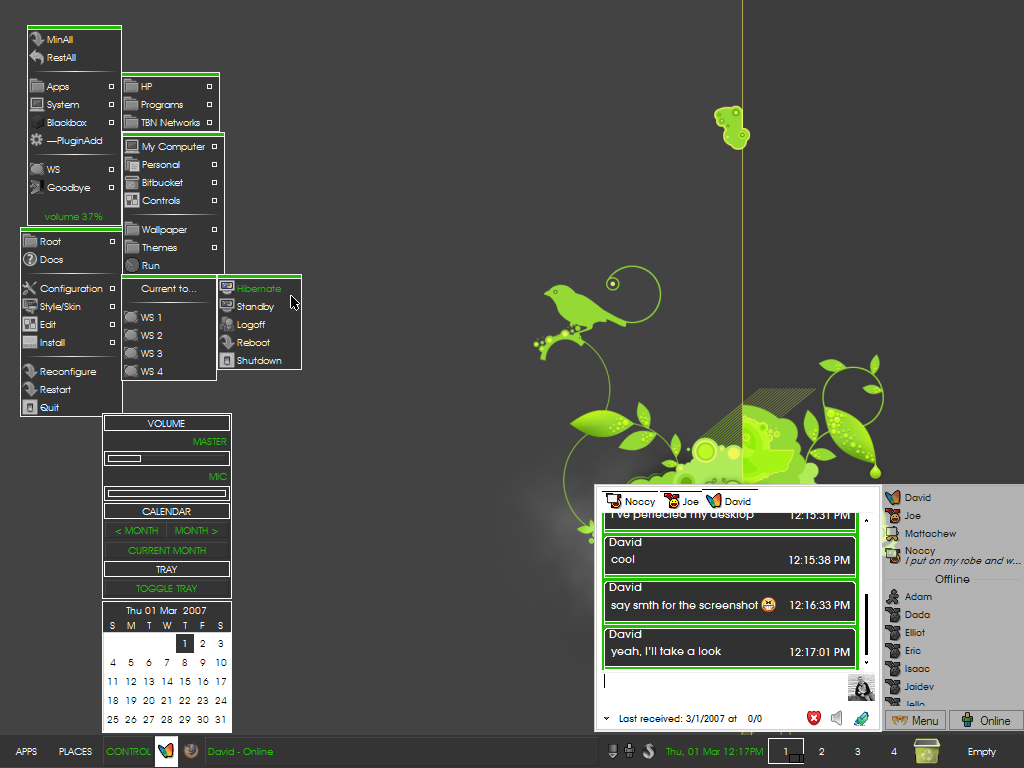Go to the previous month in calendar

tap(136, 531)
